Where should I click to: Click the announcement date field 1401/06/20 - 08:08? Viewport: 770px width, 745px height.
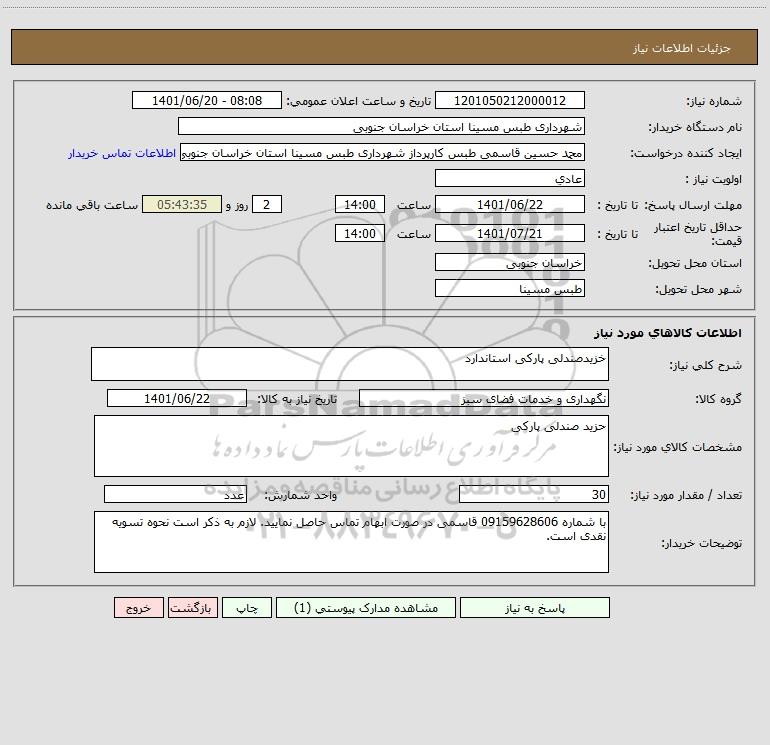[x=207, y=100]
